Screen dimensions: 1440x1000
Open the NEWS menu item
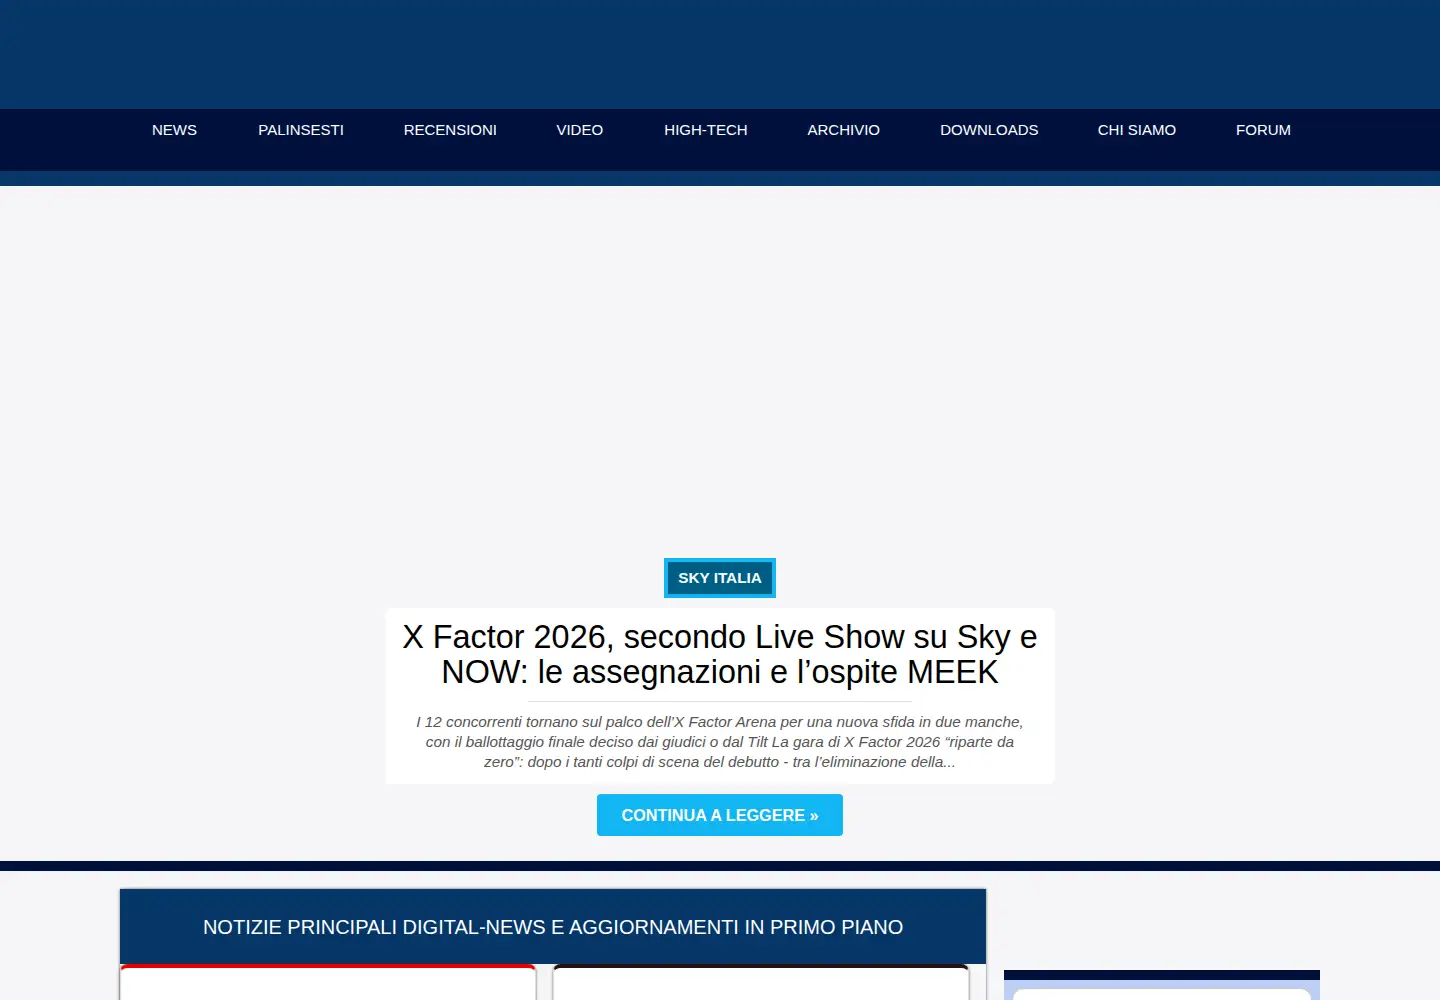click(174, 130)
